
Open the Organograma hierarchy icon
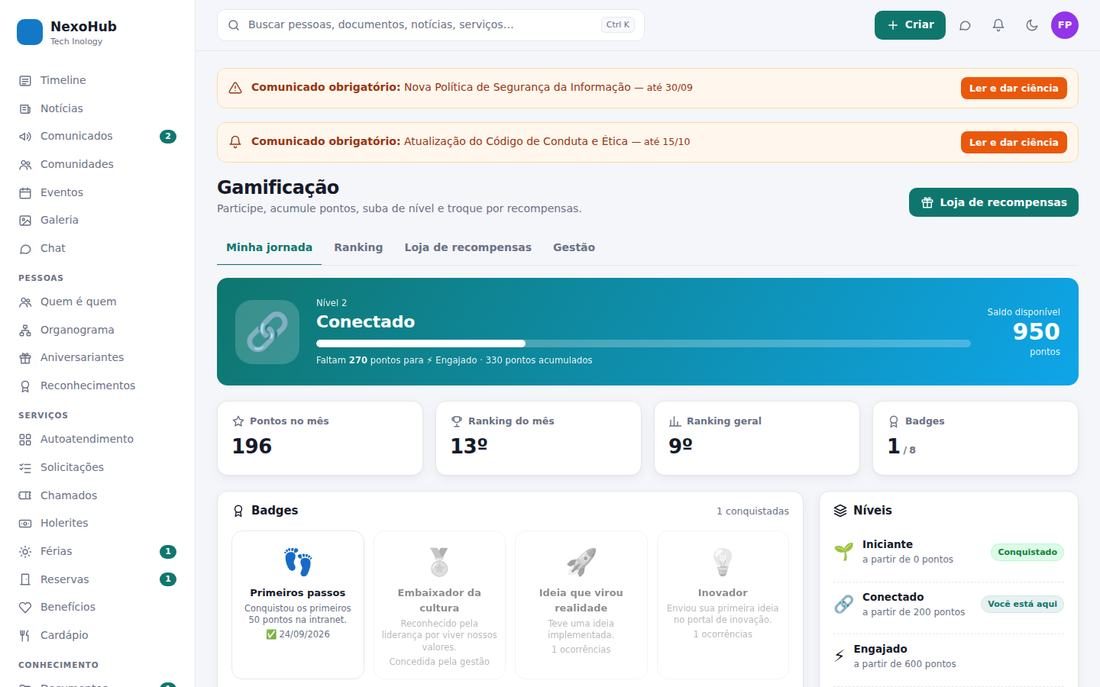25,331
